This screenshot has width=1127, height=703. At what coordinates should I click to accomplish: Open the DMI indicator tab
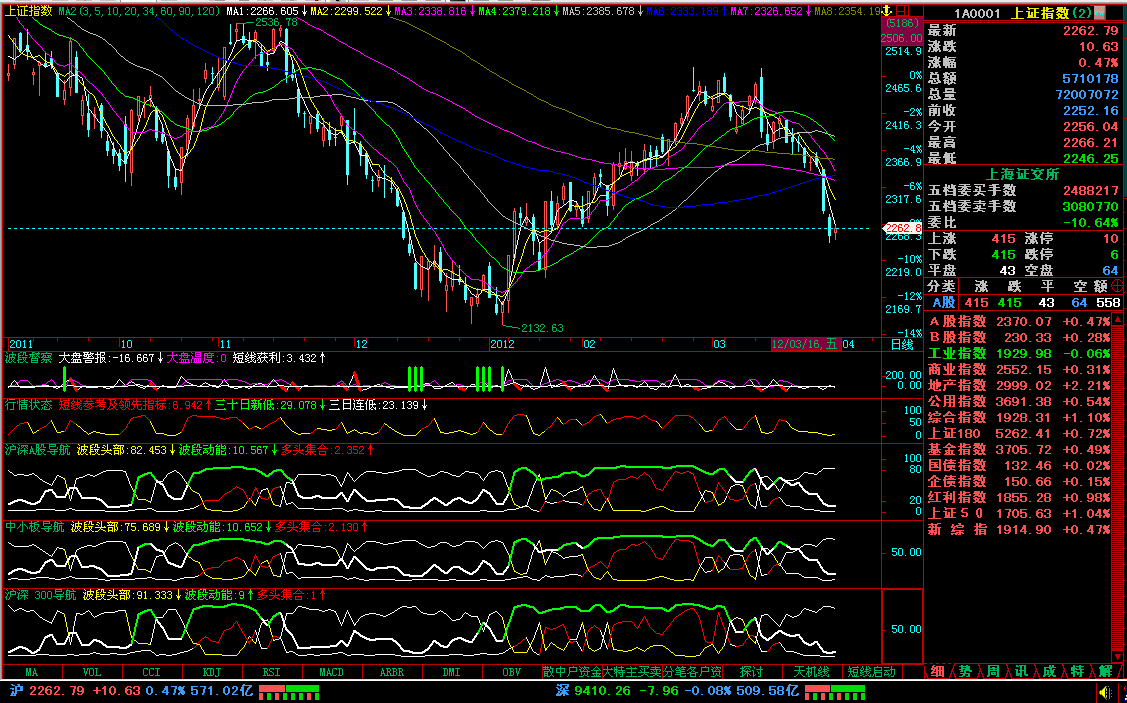451,672
